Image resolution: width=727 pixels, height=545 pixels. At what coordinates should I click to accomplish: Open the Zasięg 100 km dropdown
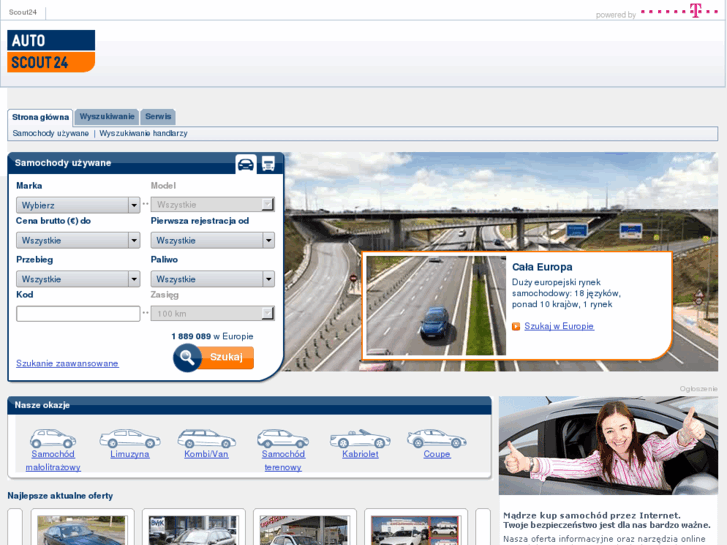coord(212,314)
